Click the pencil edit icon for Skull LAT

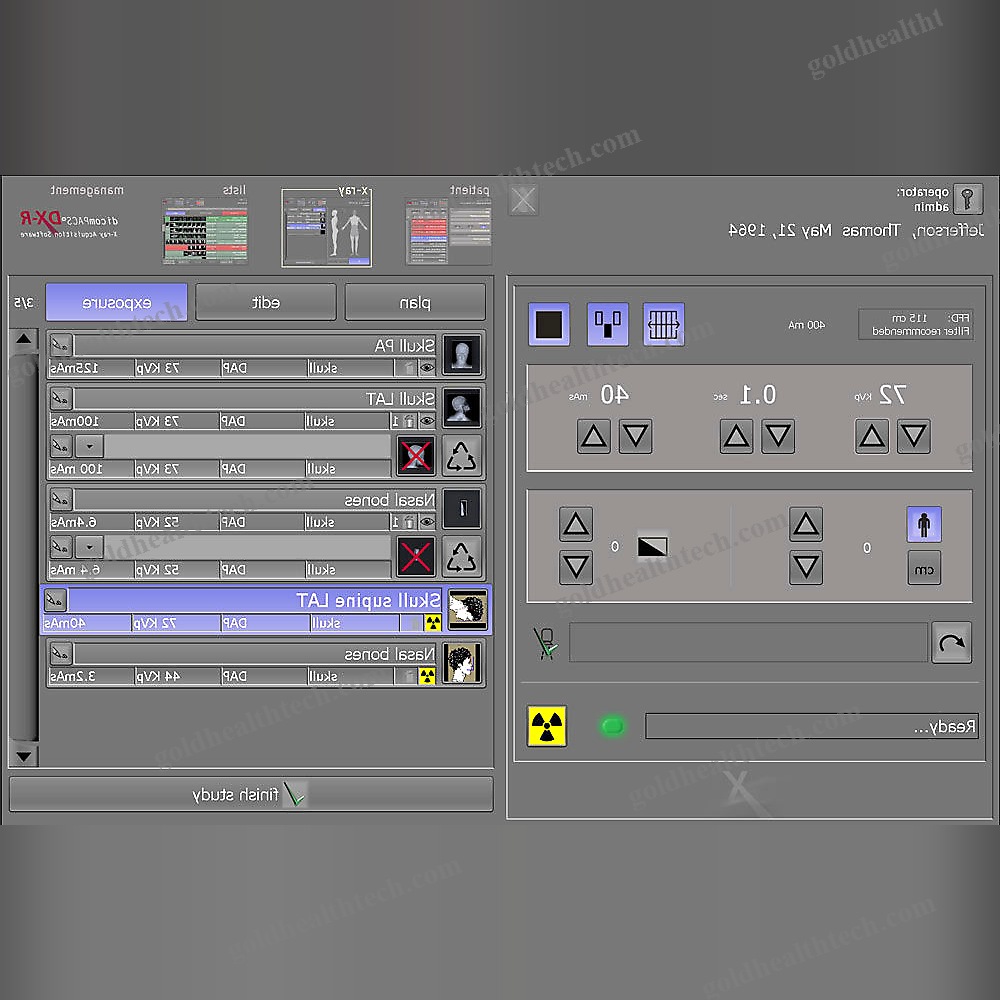click(x=61, y=399)
